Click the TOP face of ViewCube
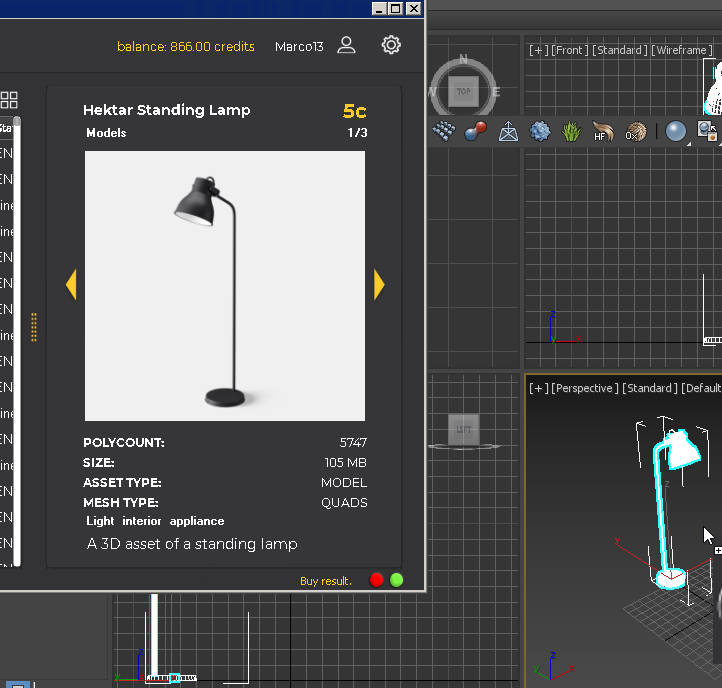 coord(463,91)
